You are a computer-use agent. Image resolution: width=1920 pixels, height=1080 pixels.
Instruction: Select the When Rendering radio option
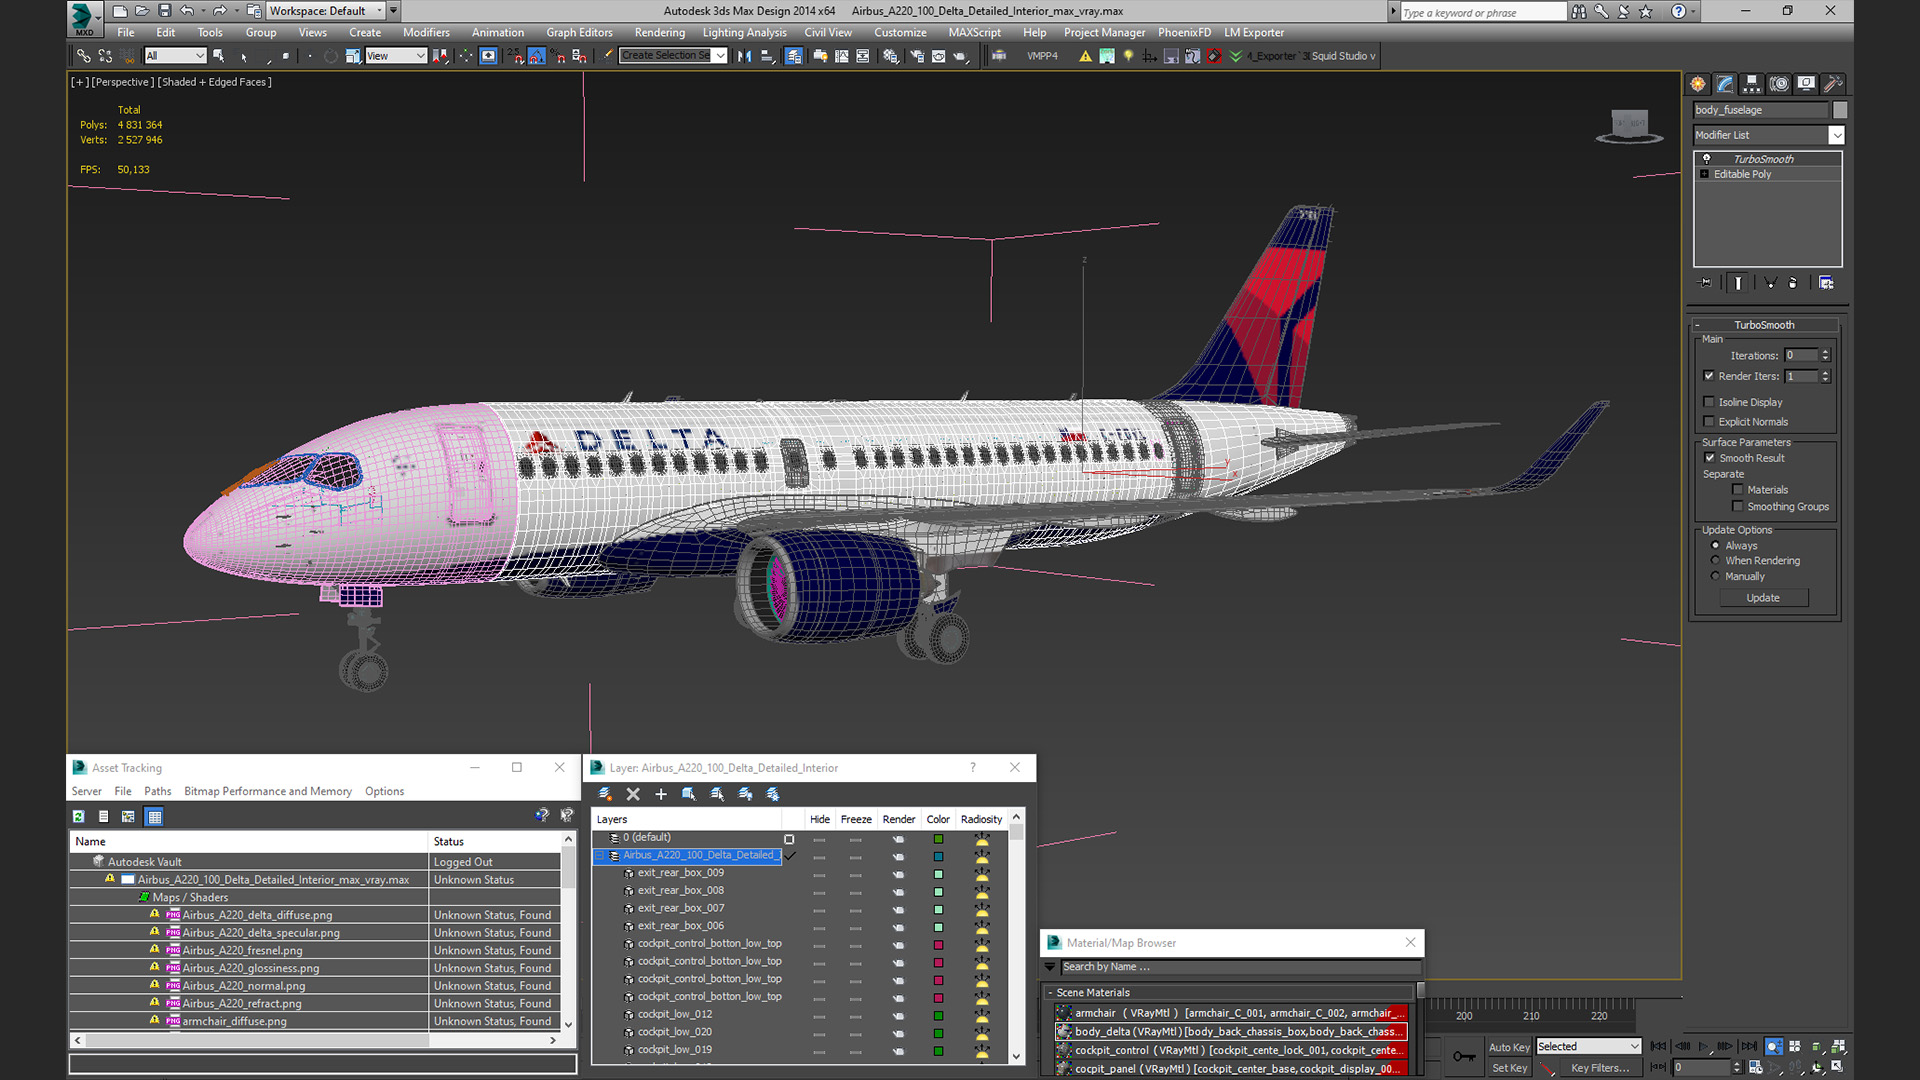point(1716,561)
